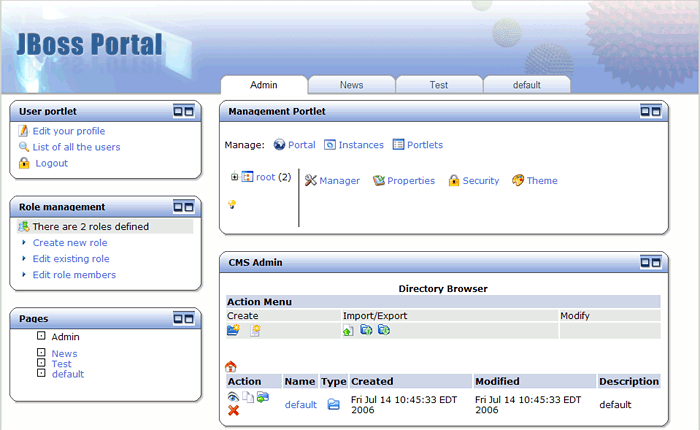Toggle User portlet window minimize control

pyautogui.click(x=178, y=111)
